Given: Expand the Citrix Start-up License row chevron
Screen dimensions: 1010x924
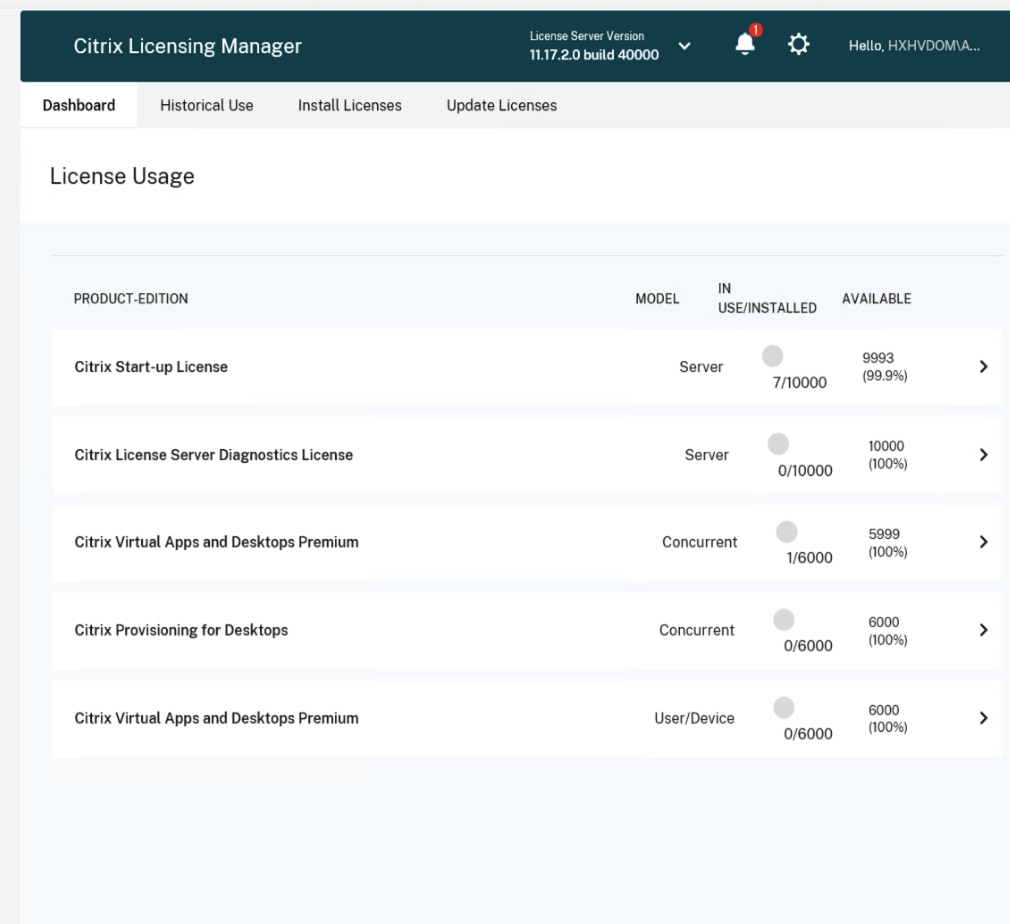Looking at the screenshot, I should pyautogui.click(x=984, y=367).
